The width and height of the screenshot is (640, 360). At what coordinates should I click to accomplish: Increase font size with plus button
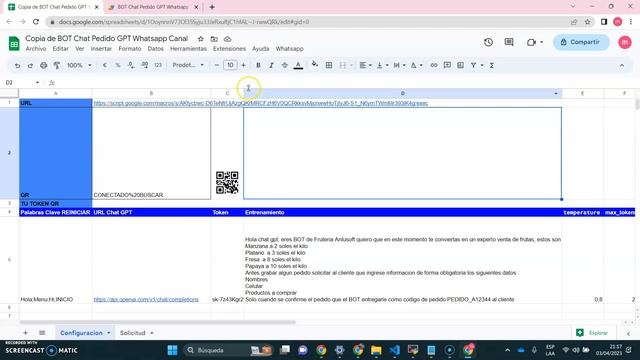click(x=243, y=65)
